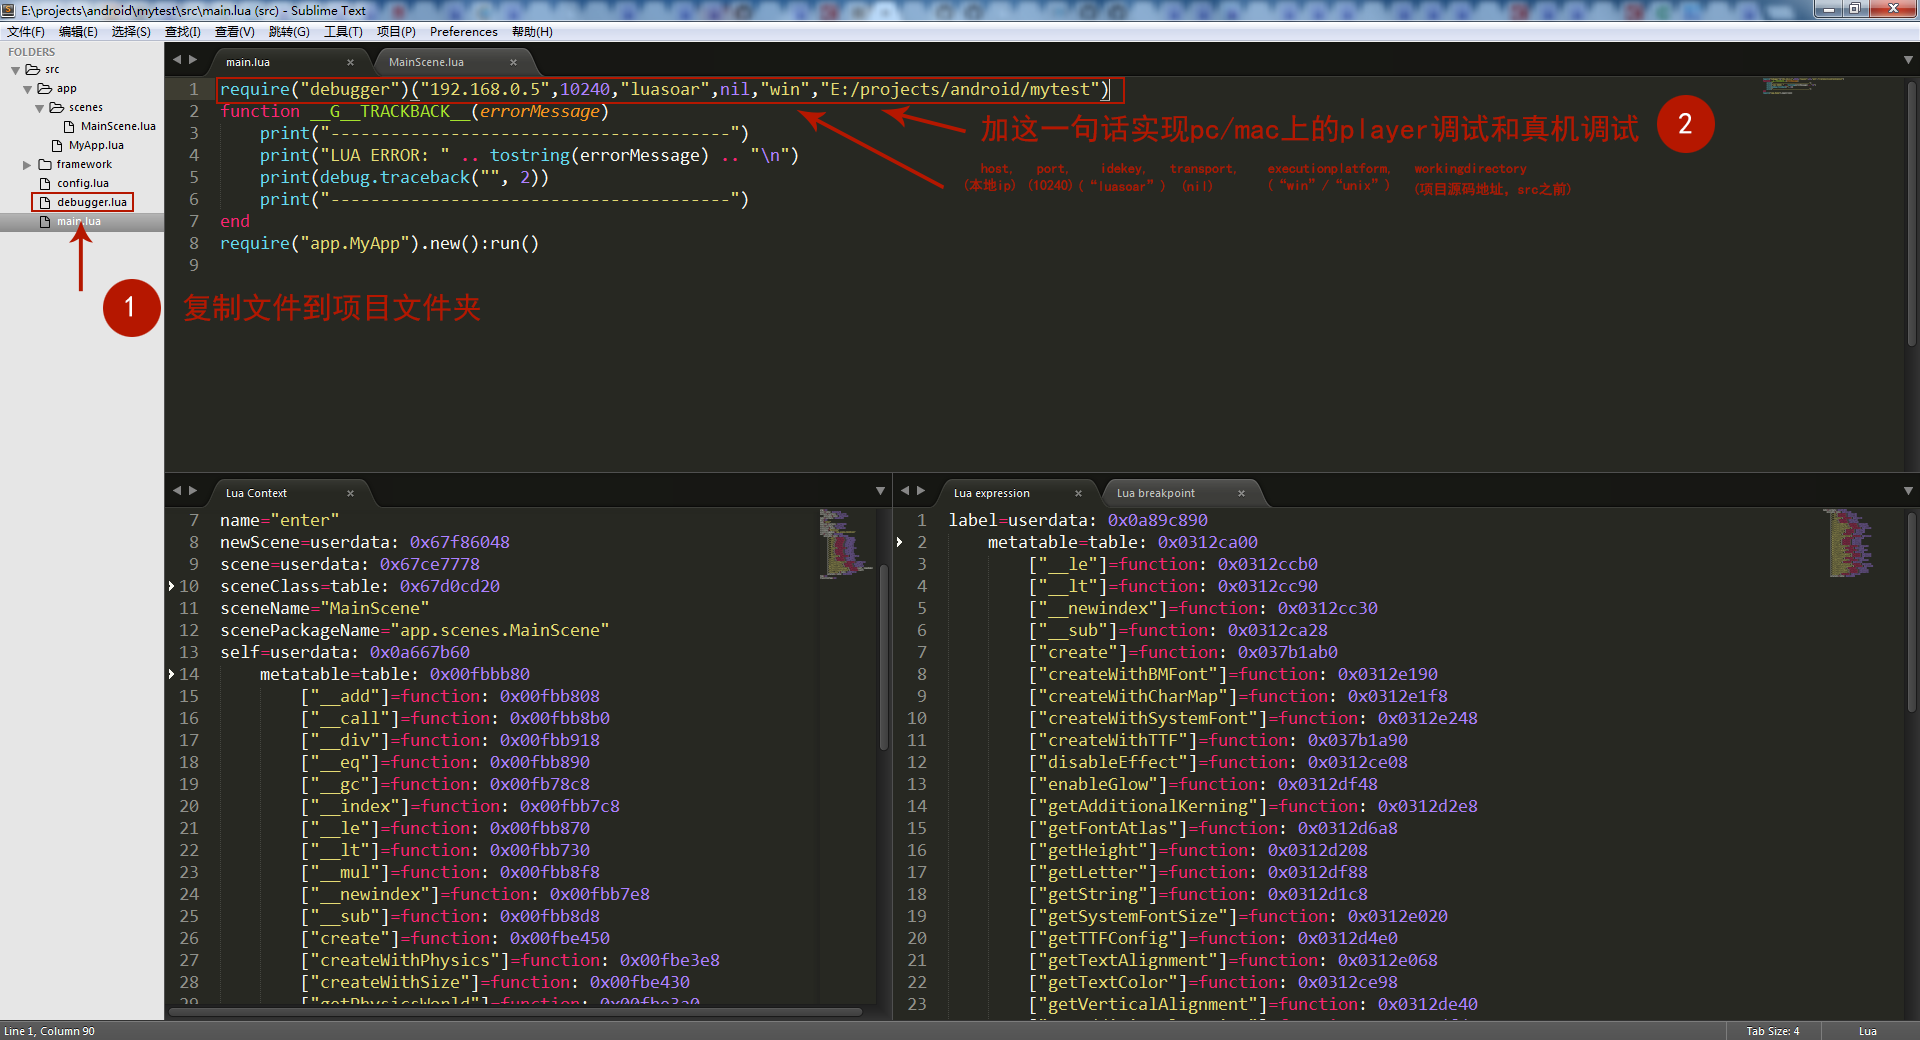Toggle fold arrow at expression line 2
This screenshot has height=1040, width=1920.
(899, 542)
